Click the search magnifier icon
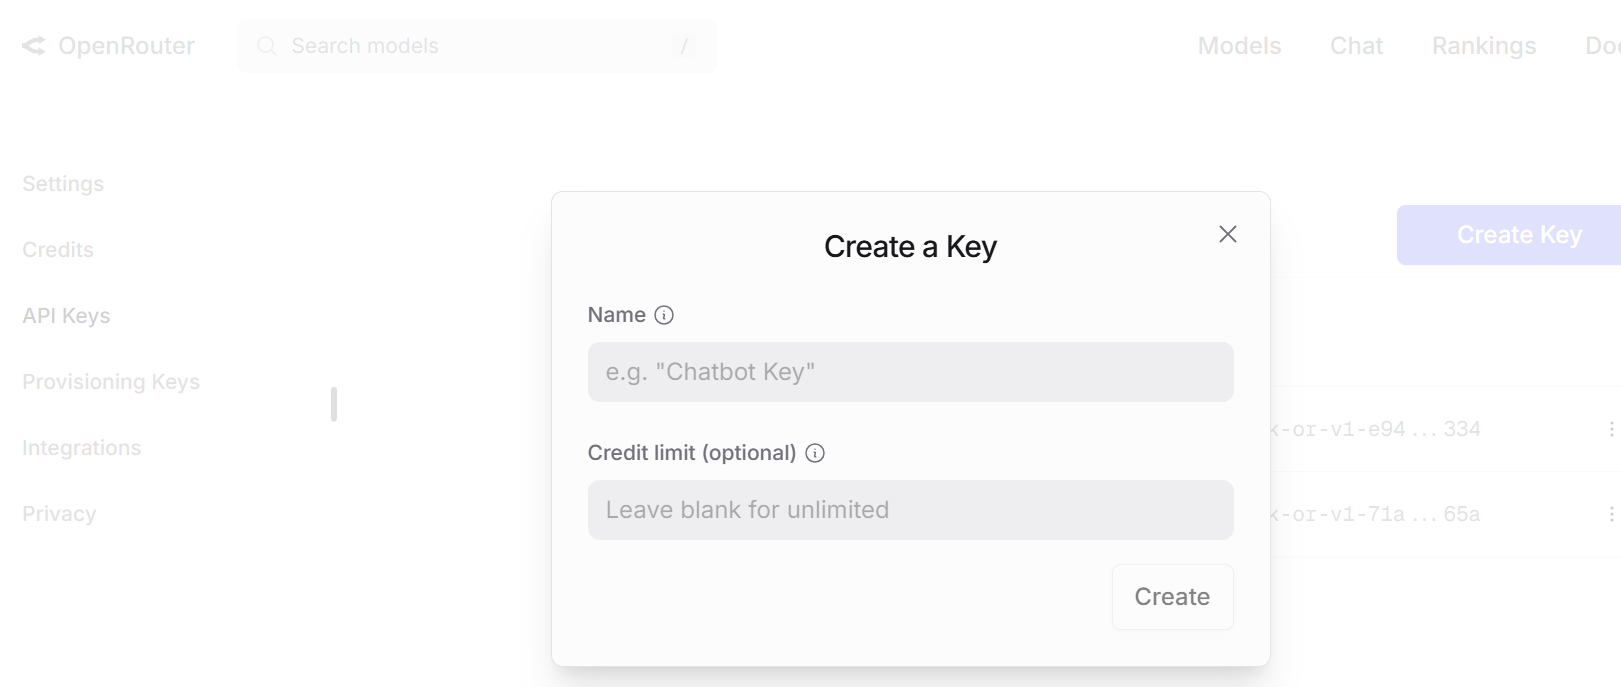The image size is (1621, 687). 266,46
